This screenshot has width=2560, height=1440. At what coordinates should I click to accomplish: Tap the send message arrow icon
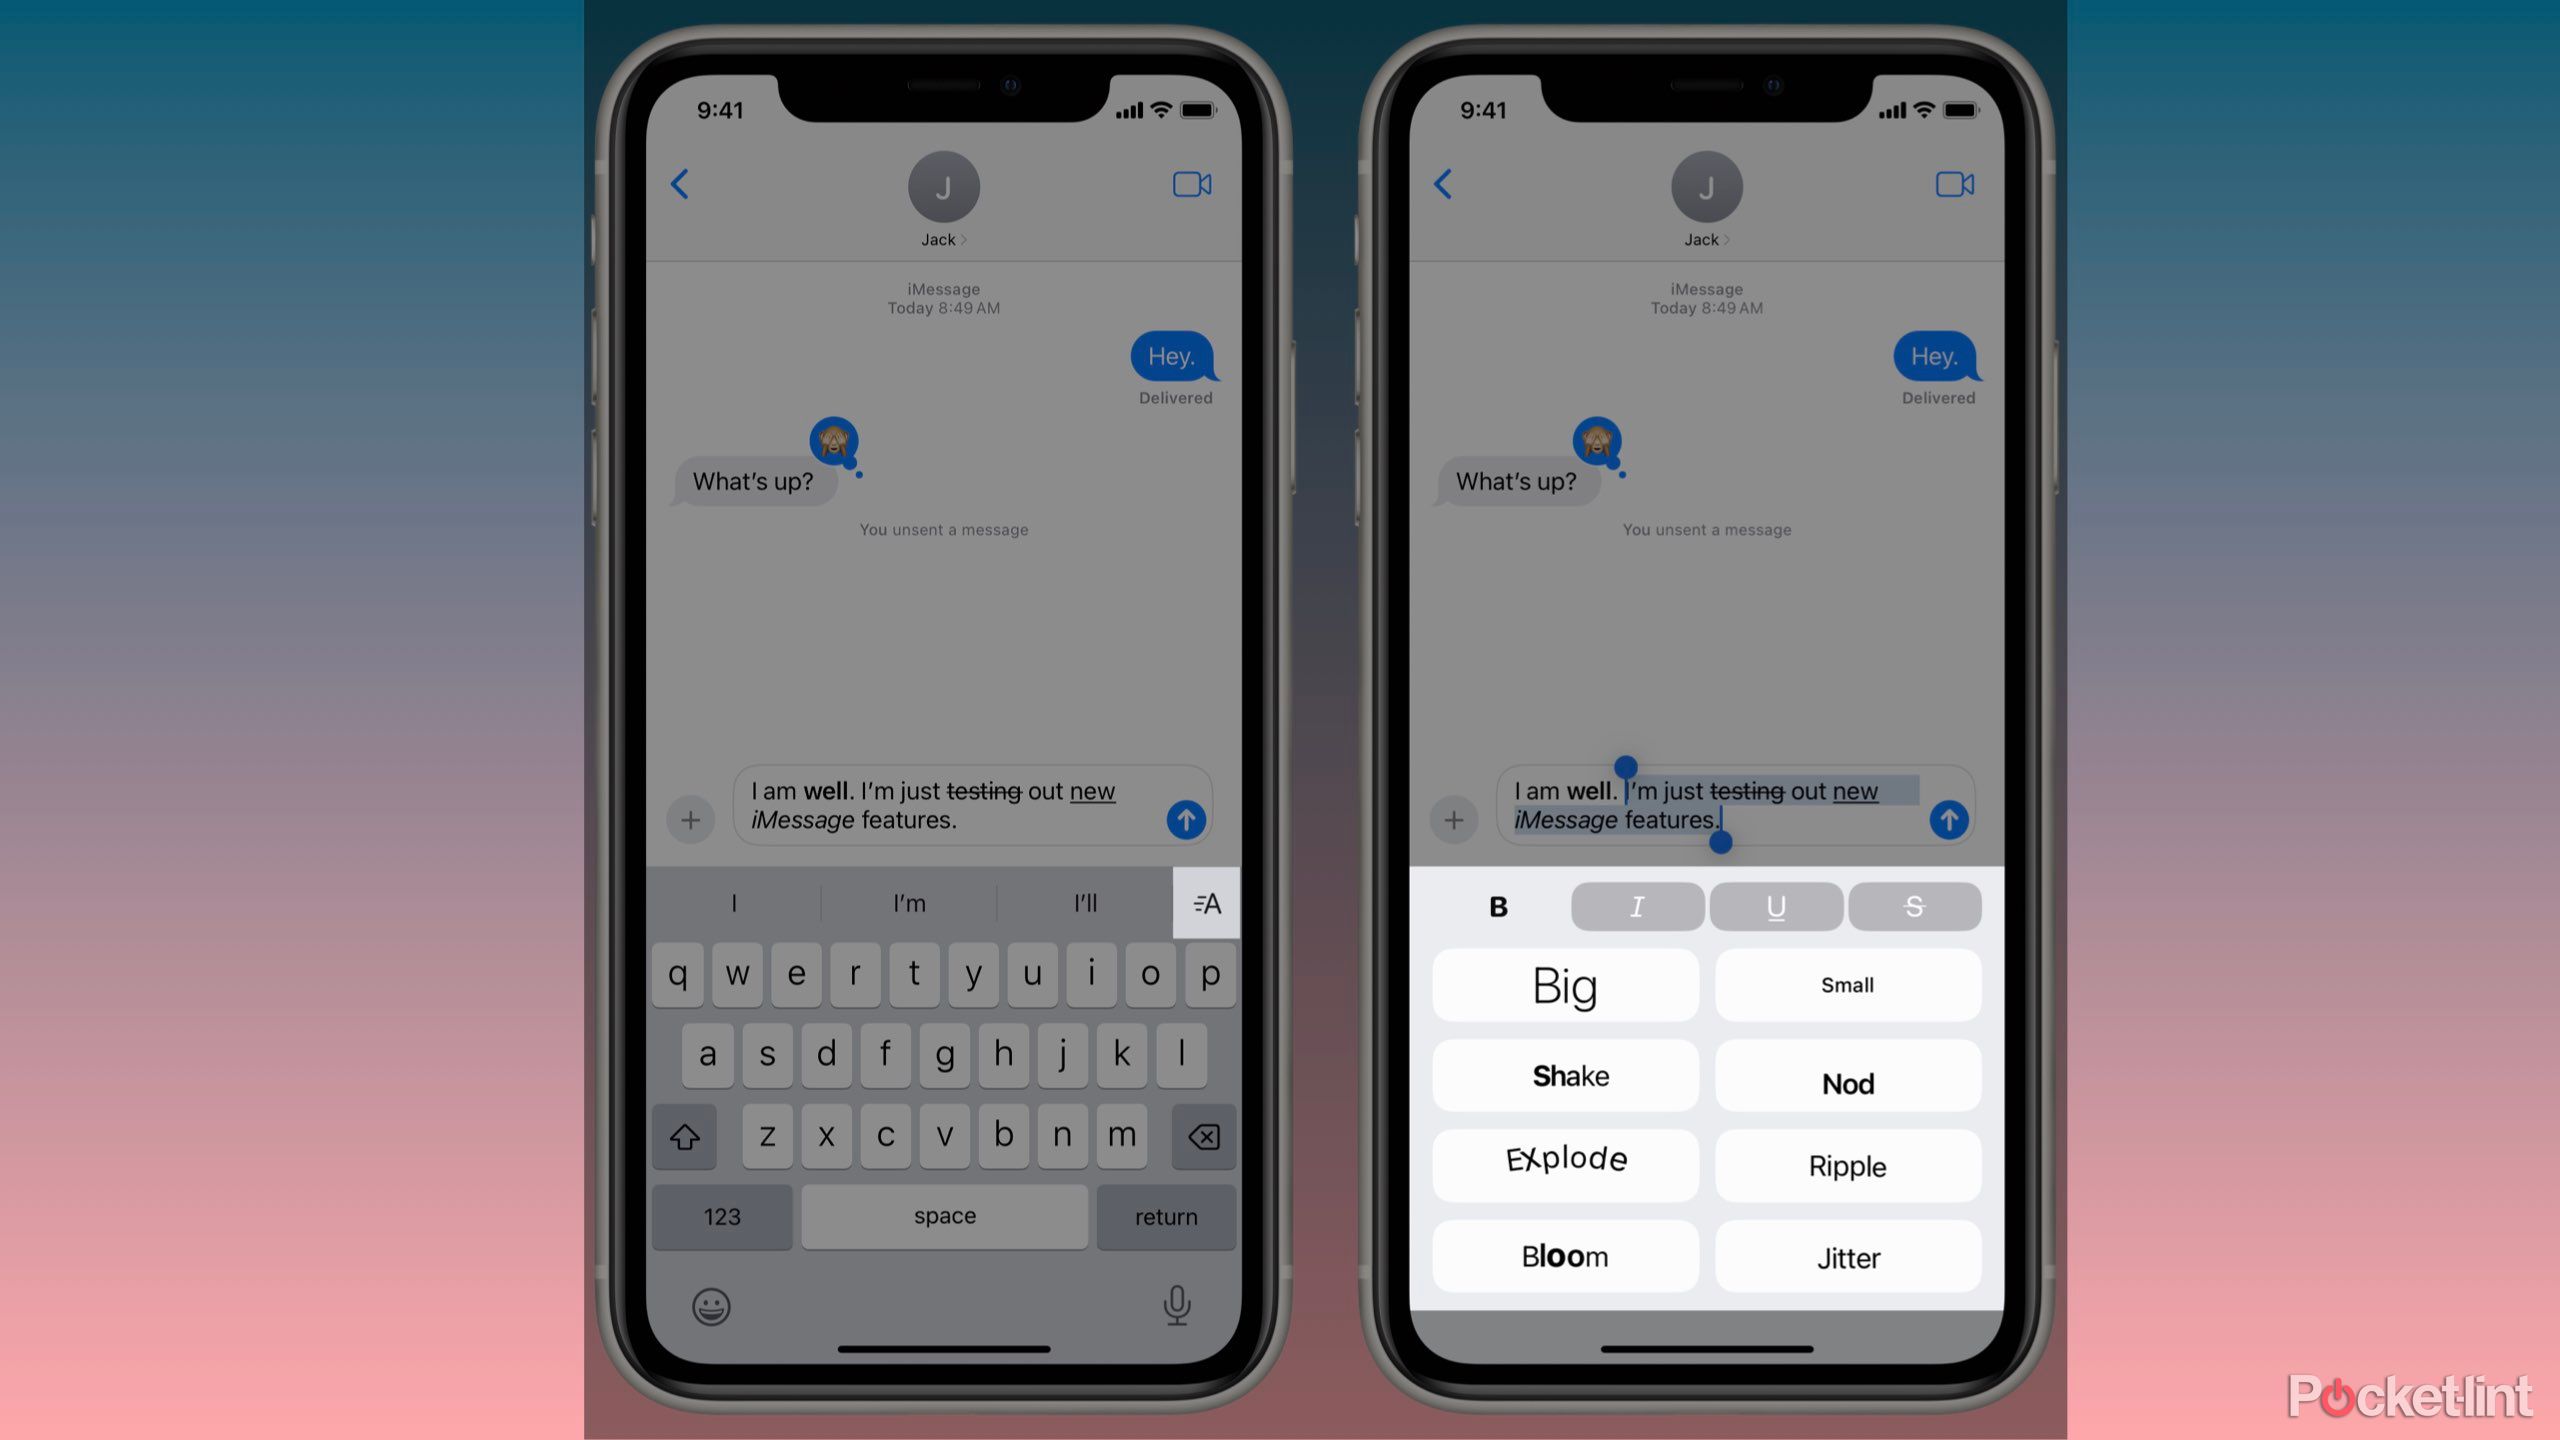(1189, 819)
